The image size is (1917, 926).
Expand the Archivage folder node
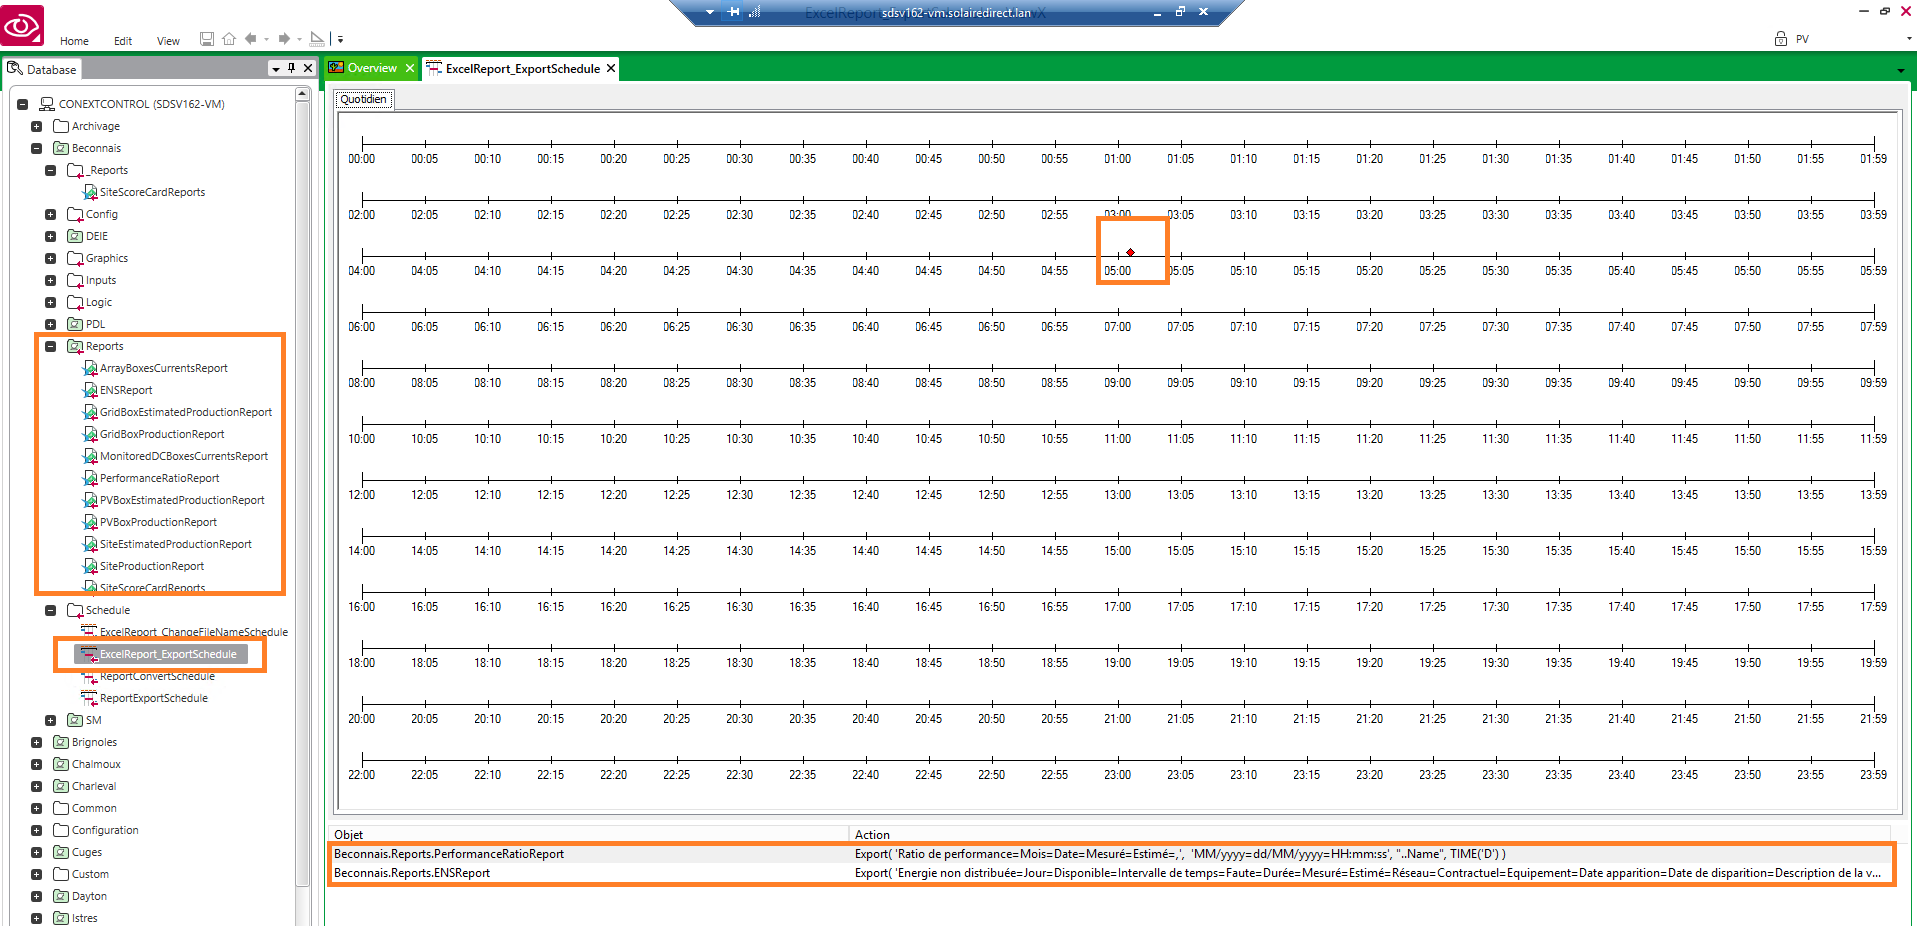click(x=36, y=126)
